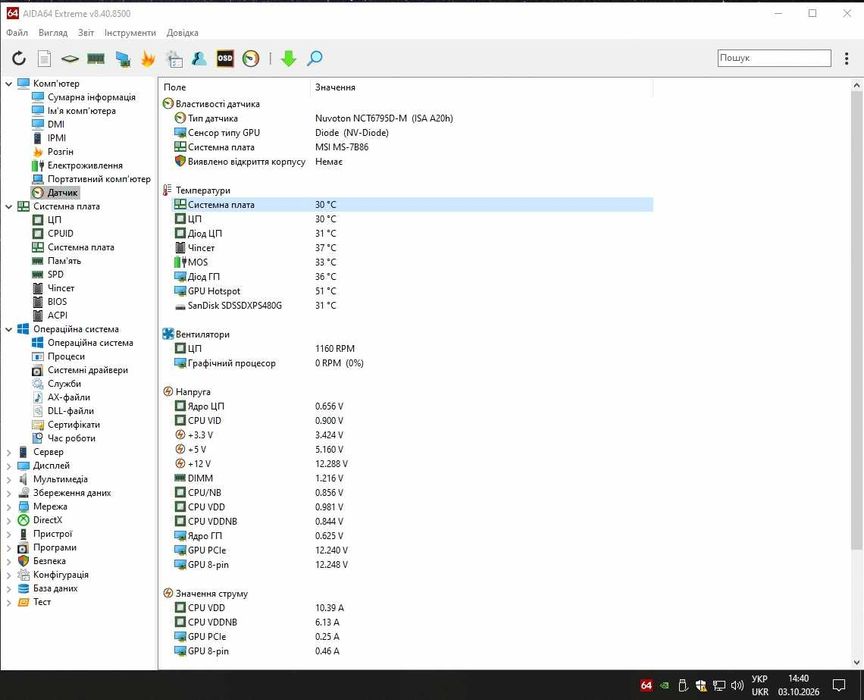Click the volume speaker tray icon

click(737, 685)
